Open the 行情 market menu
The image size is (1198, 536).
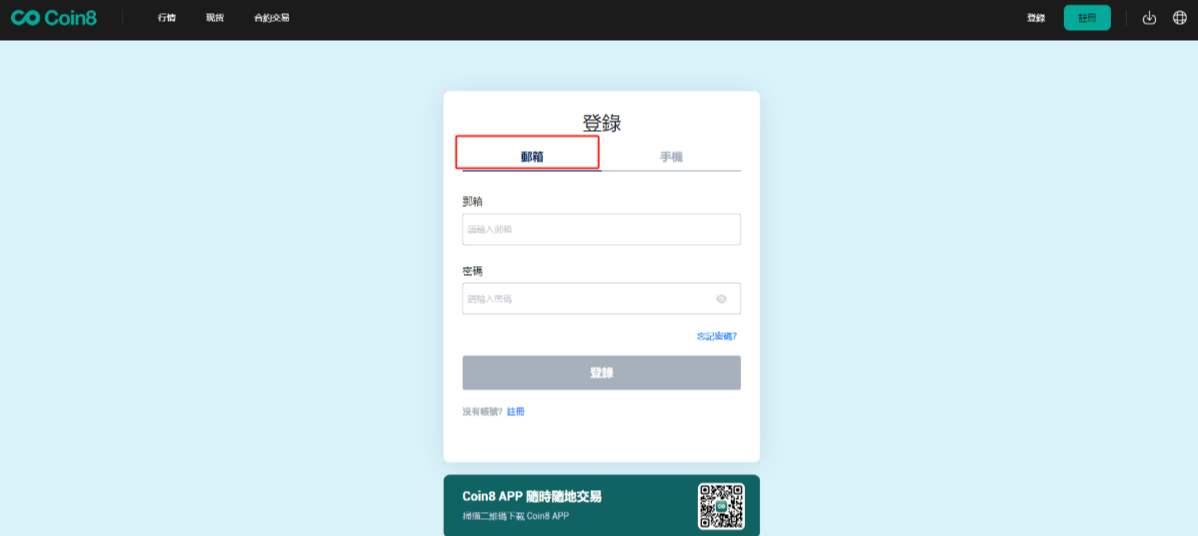coord(167,18)
